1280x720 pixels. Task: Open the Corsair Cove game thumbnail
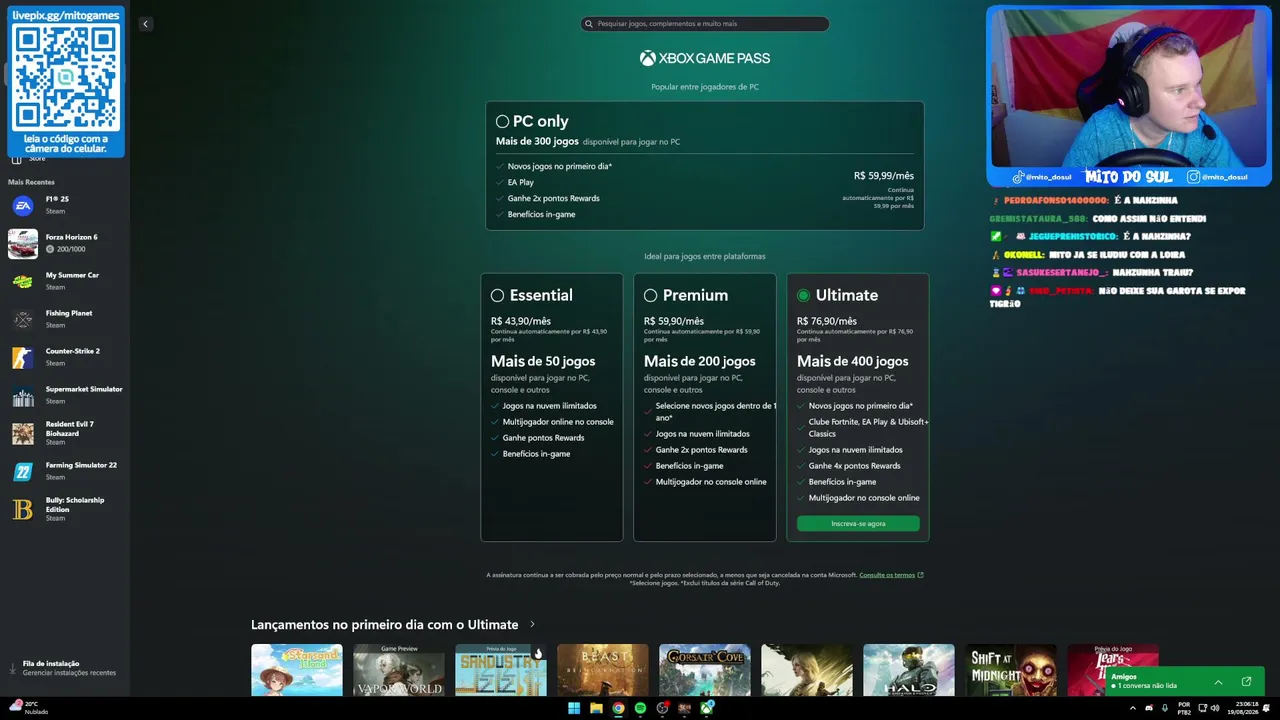[705, 670]
